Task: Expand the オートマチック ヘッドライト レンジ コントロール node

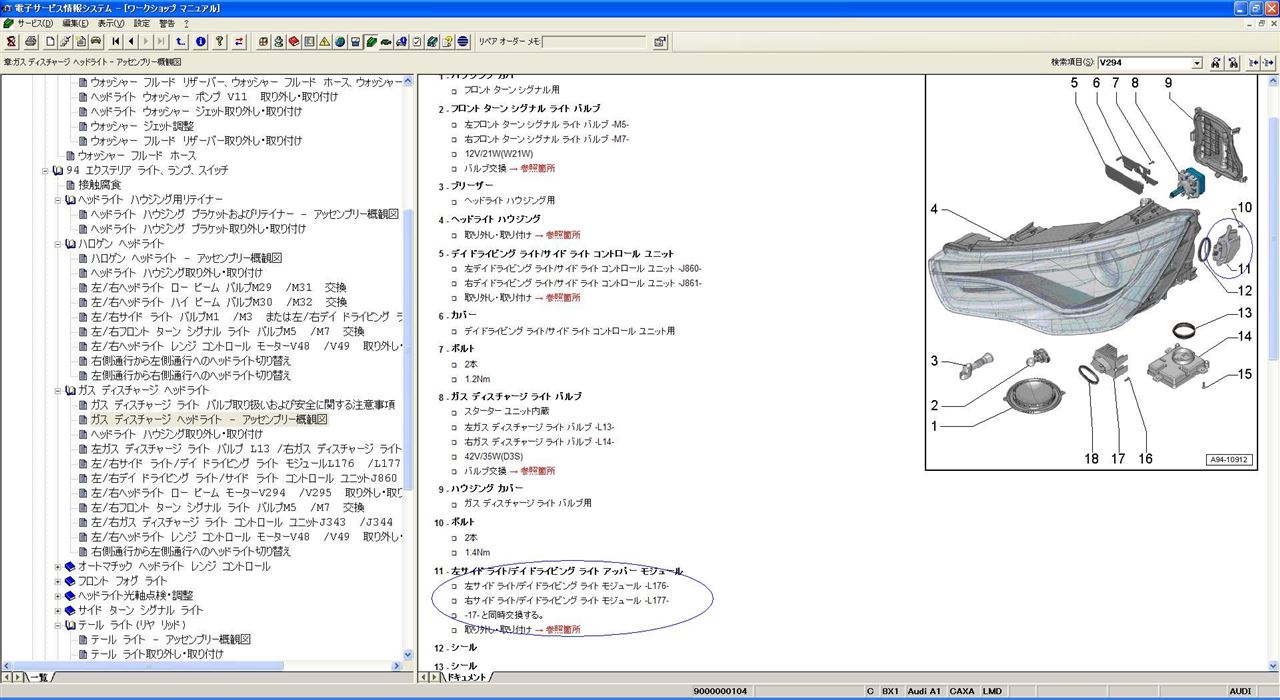Action: click(58, 566)
